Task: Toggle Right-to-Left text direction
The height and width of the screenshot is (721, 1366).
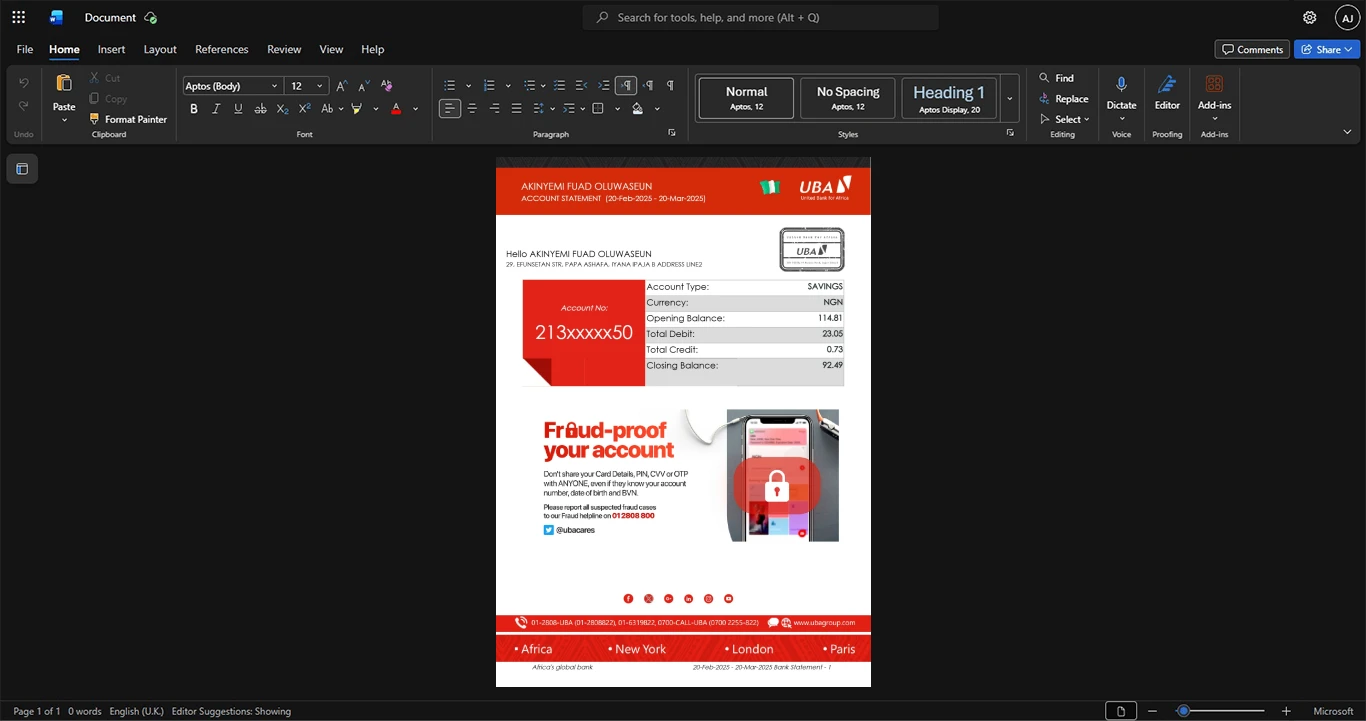Action: coord(648,86)
